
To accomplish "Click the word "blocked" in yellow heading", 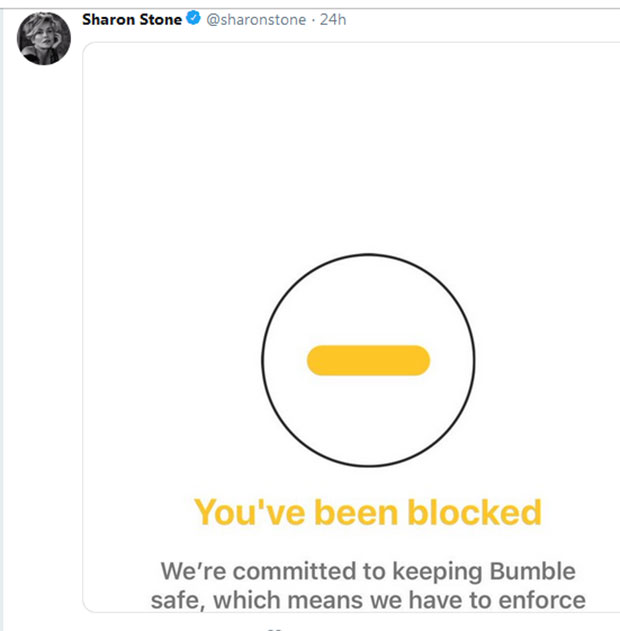I will pos(478,512).
